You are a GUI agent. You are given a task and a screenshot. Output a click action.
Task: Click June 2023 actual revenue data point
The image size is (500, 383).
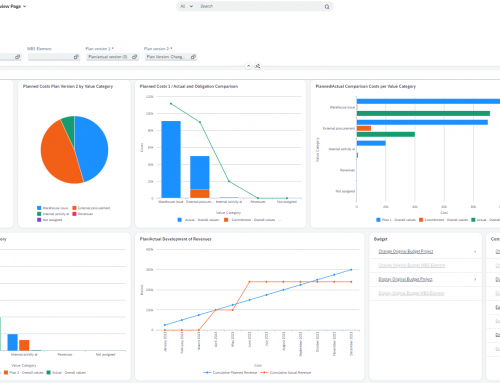click(249, 282)
